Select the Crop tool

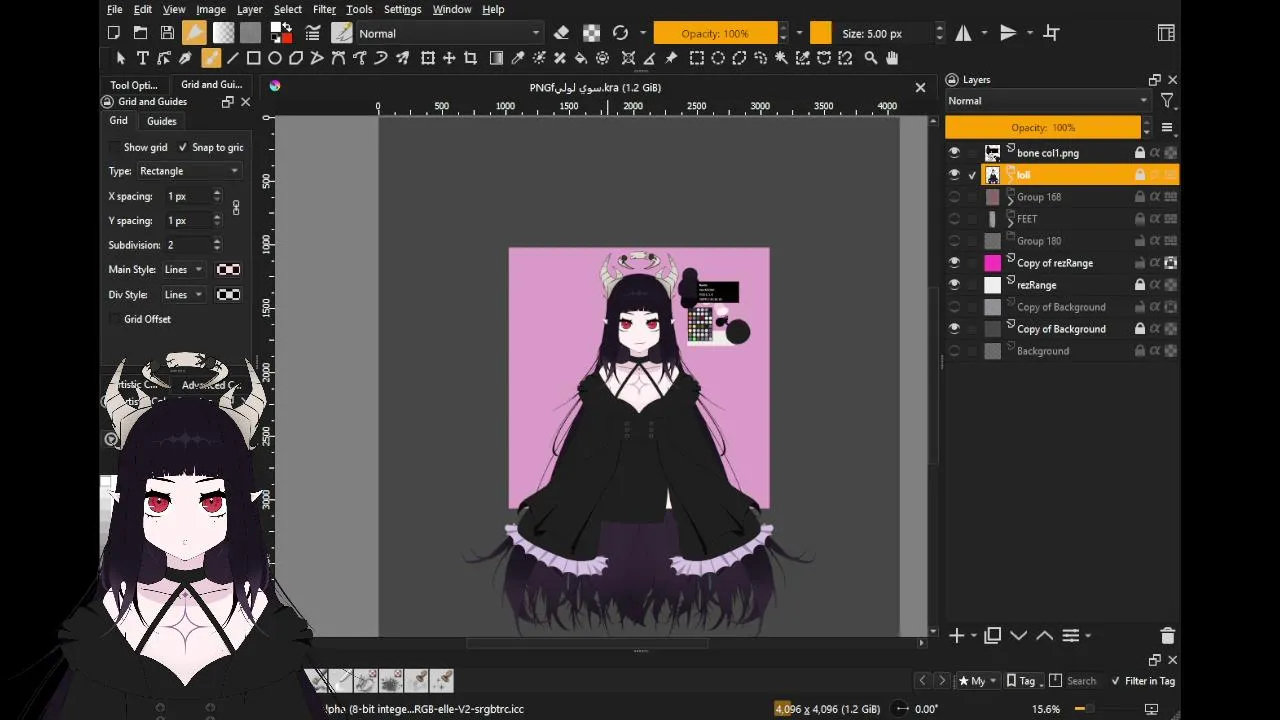pyautogui.click(x=470, y=58)
